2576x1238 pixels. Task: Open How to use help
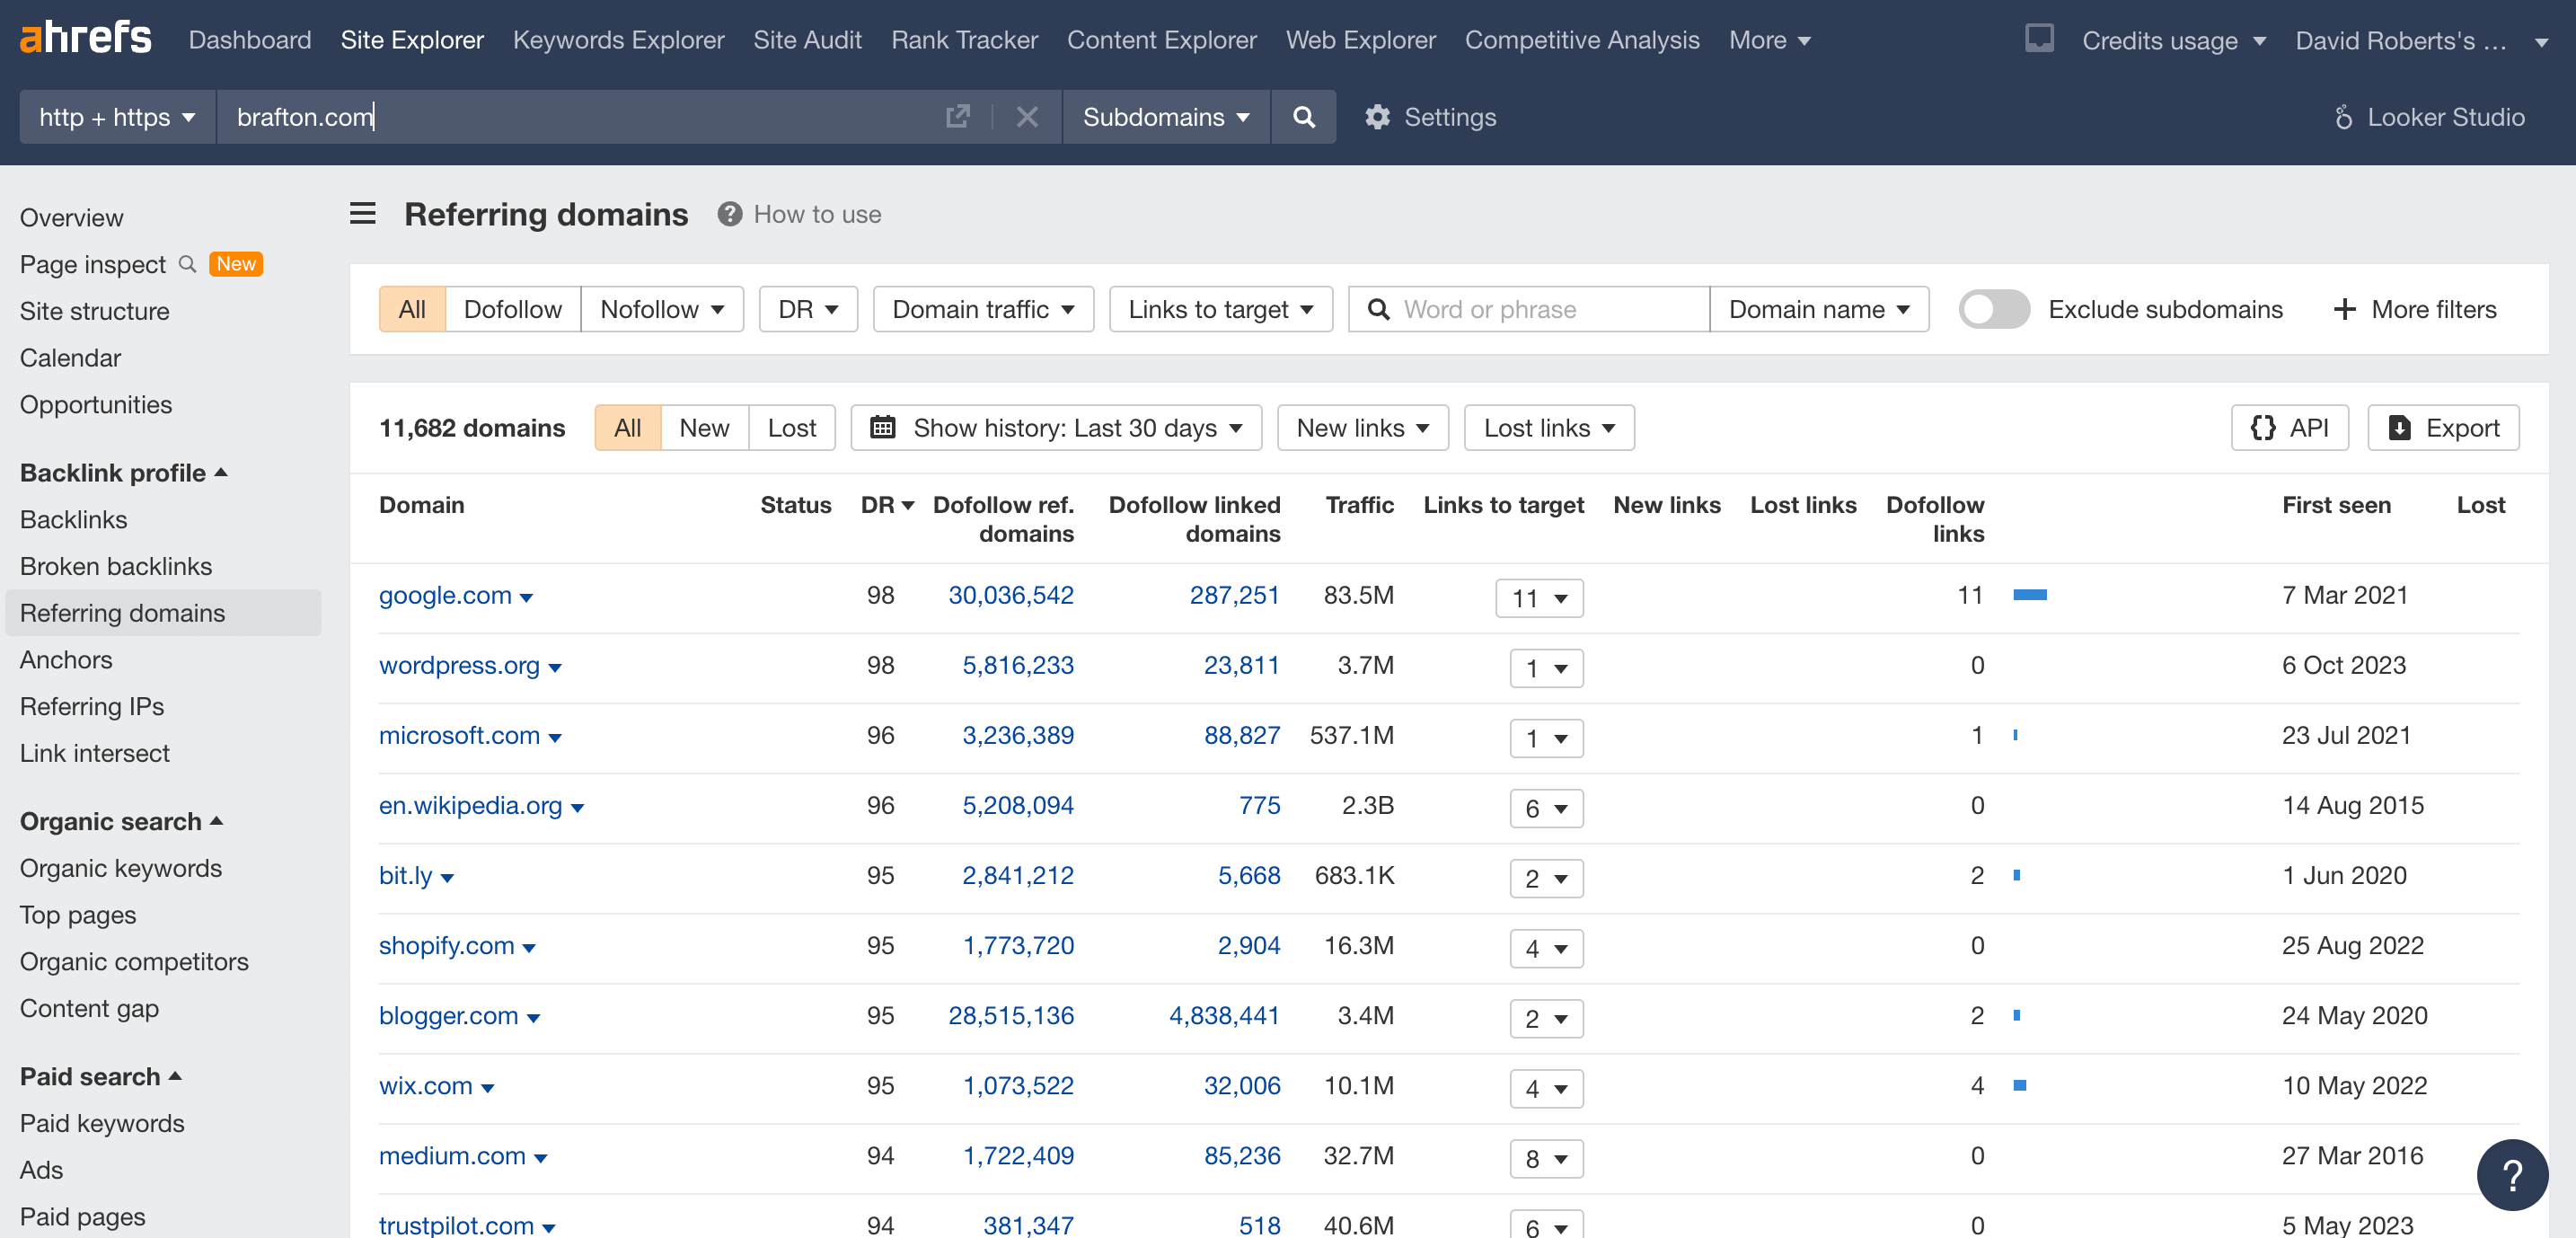(x=800, y=214)
